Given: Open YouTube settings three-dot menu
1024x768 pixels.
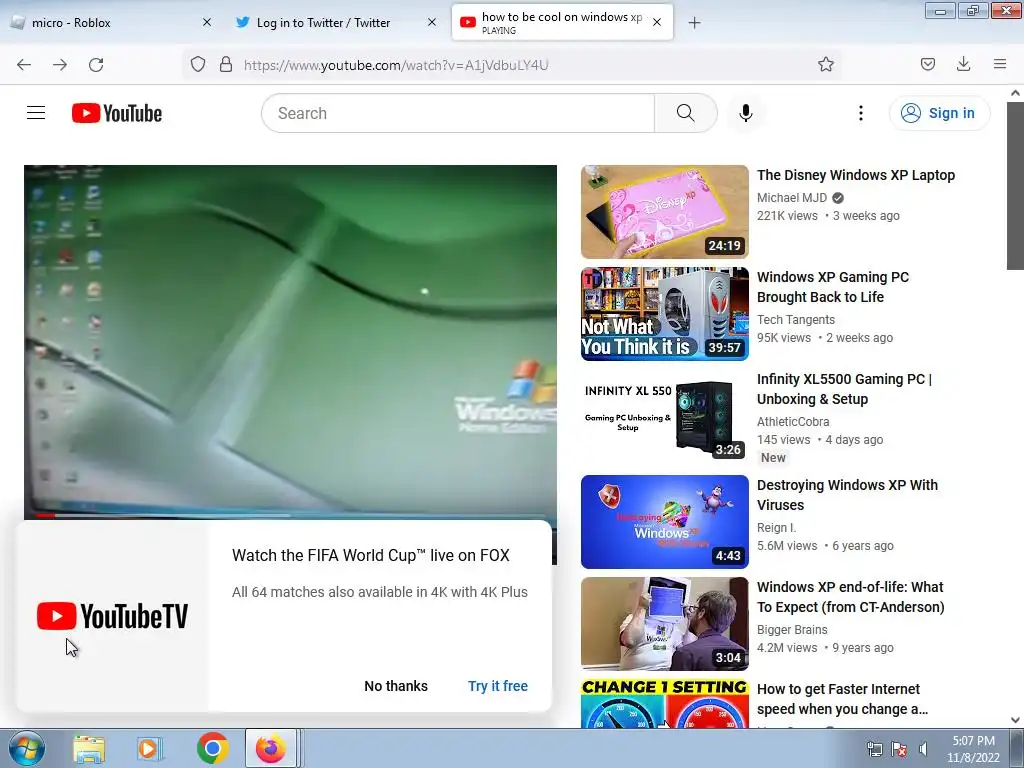Looking at the screenshot, I should 860,113.
